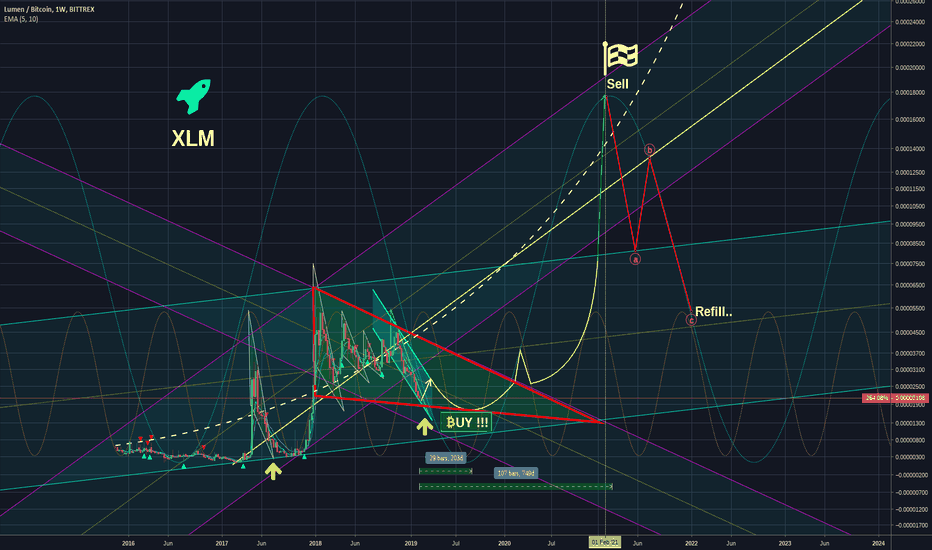Click the 0.00012500 price axis label
932x550 pixels.
(910, 172)
